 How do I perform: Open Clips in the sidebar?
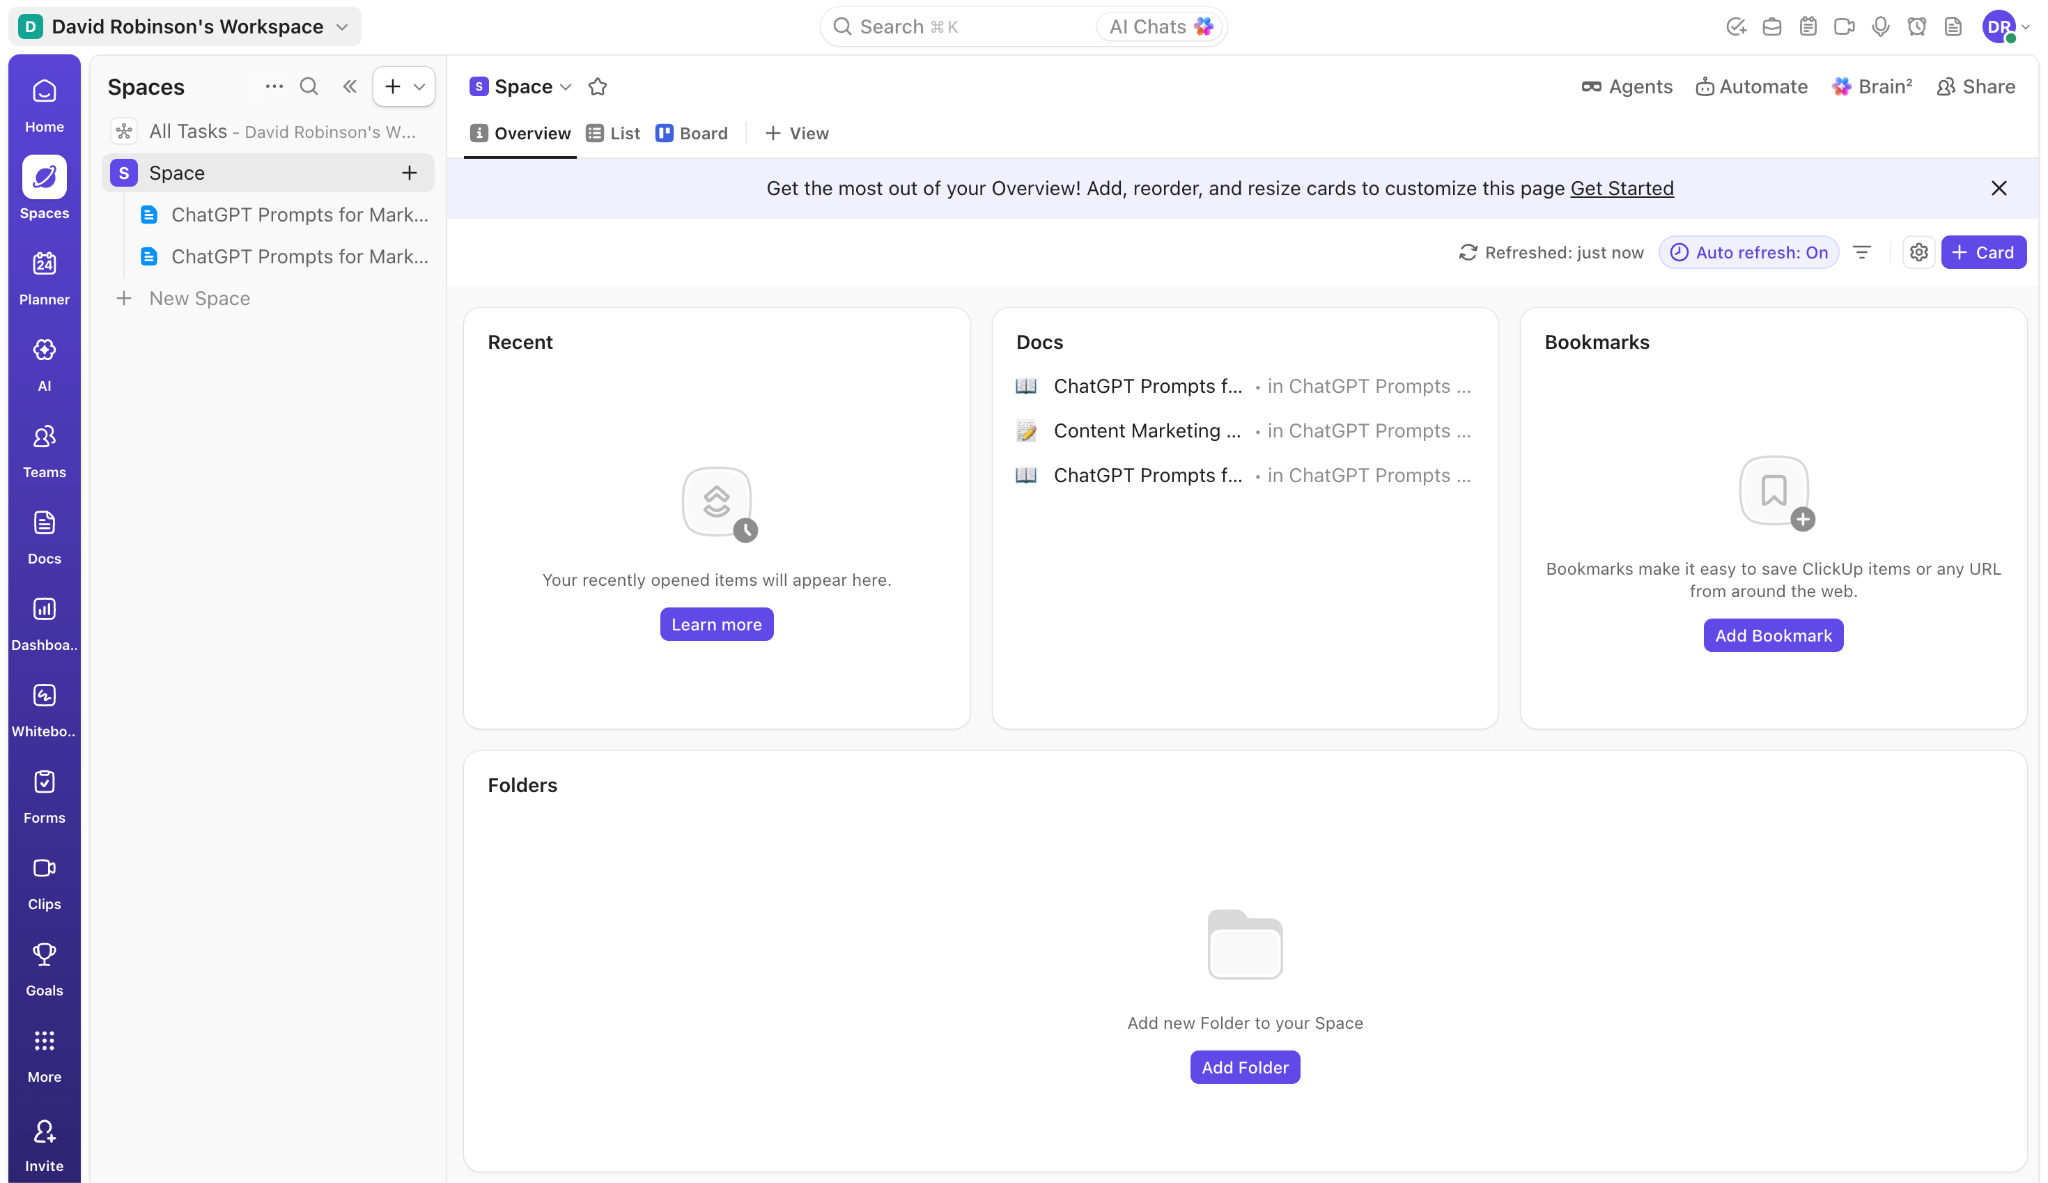pos(44,883)
